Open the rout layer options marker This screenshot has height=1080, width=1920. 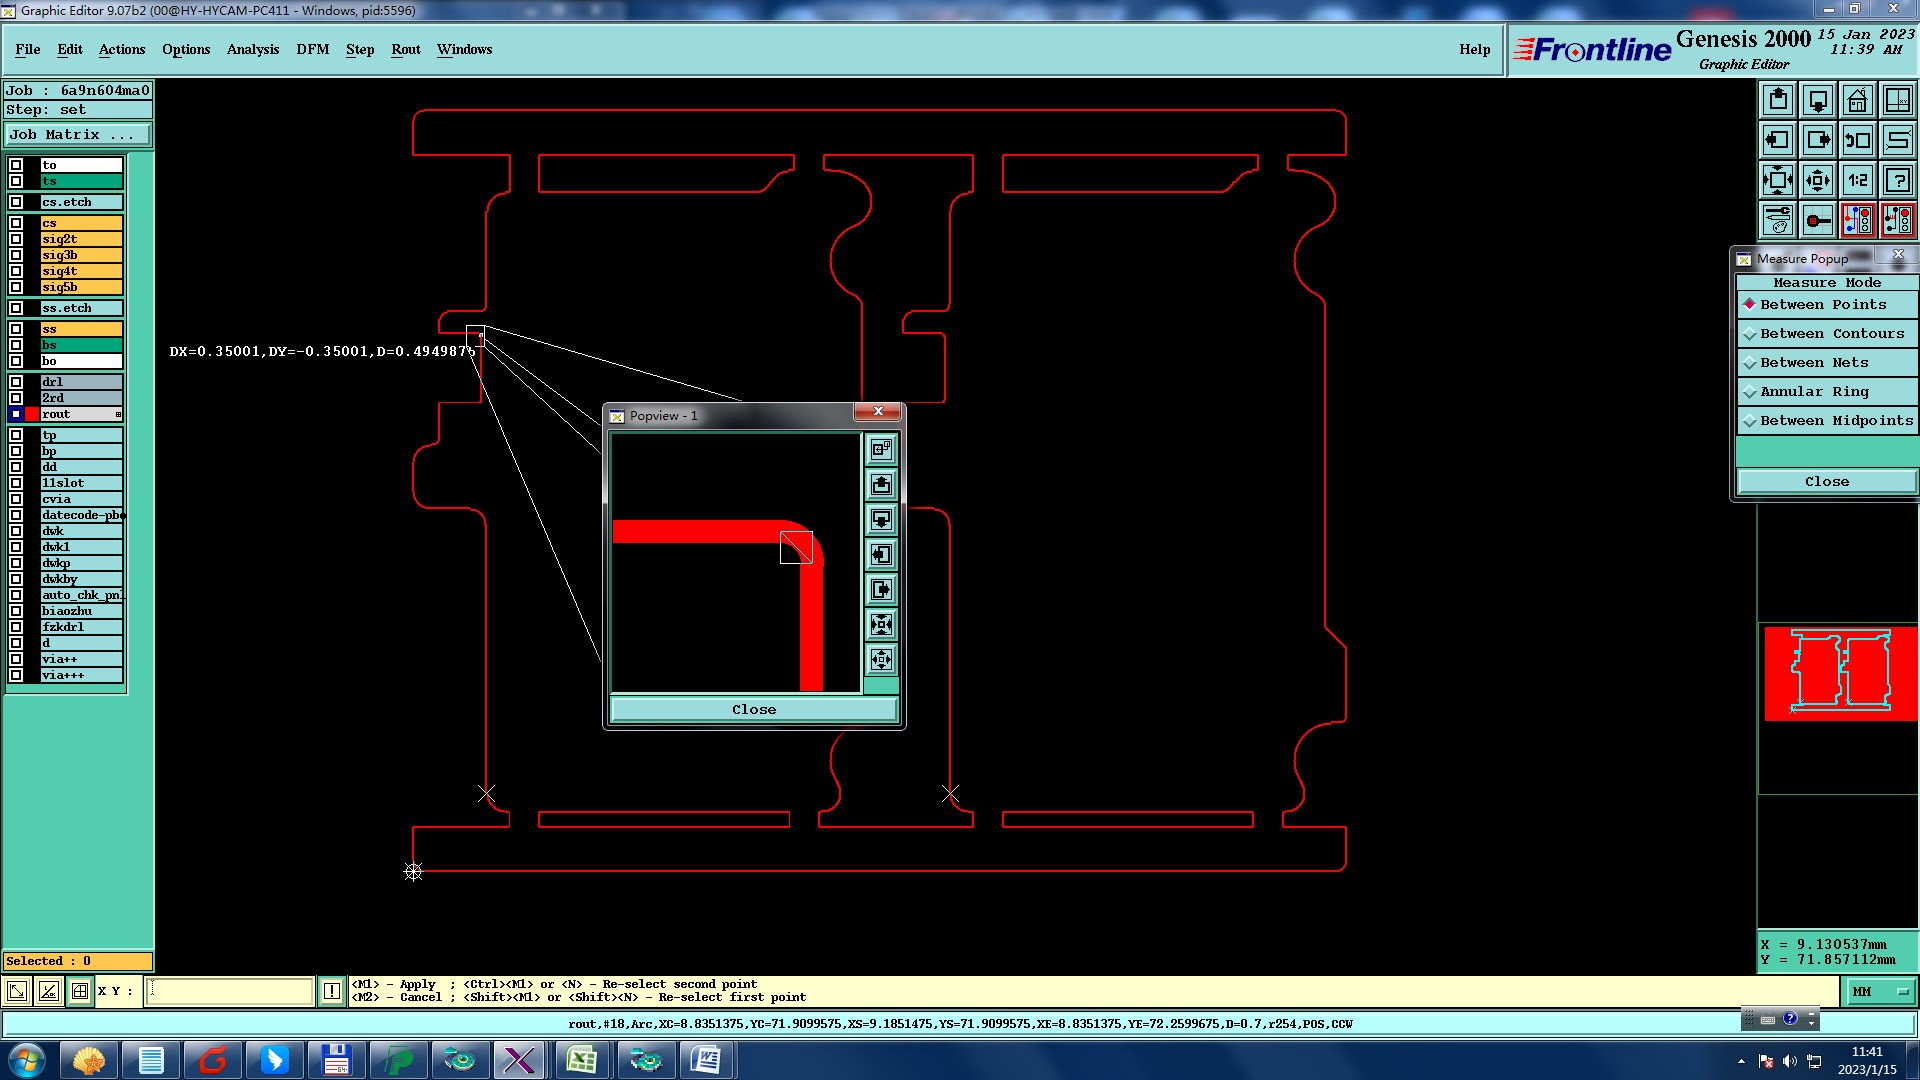point(118,414)
